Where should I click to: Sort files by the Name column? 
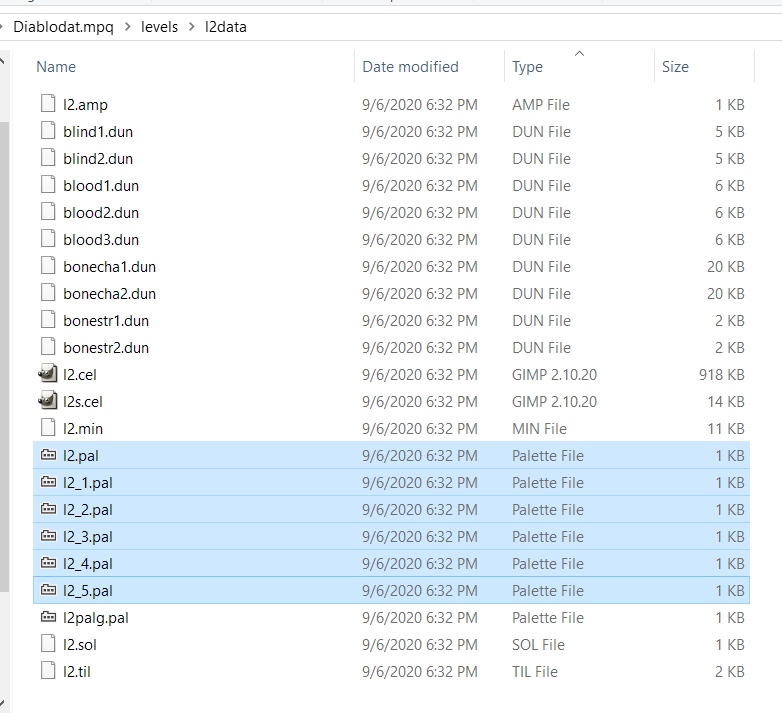56,67
